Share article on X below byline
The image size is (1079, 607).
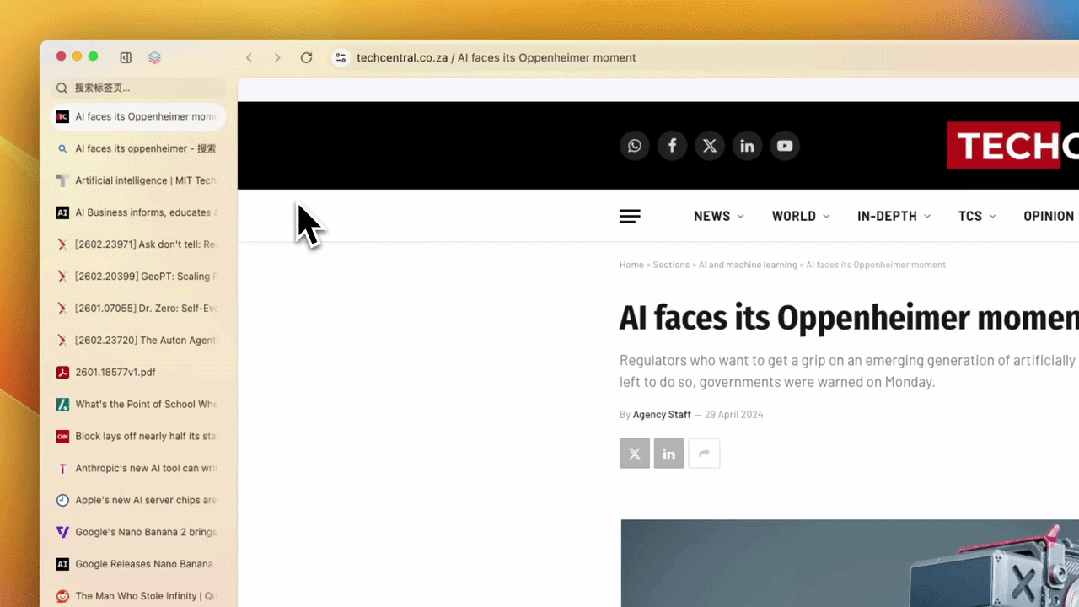634,454
